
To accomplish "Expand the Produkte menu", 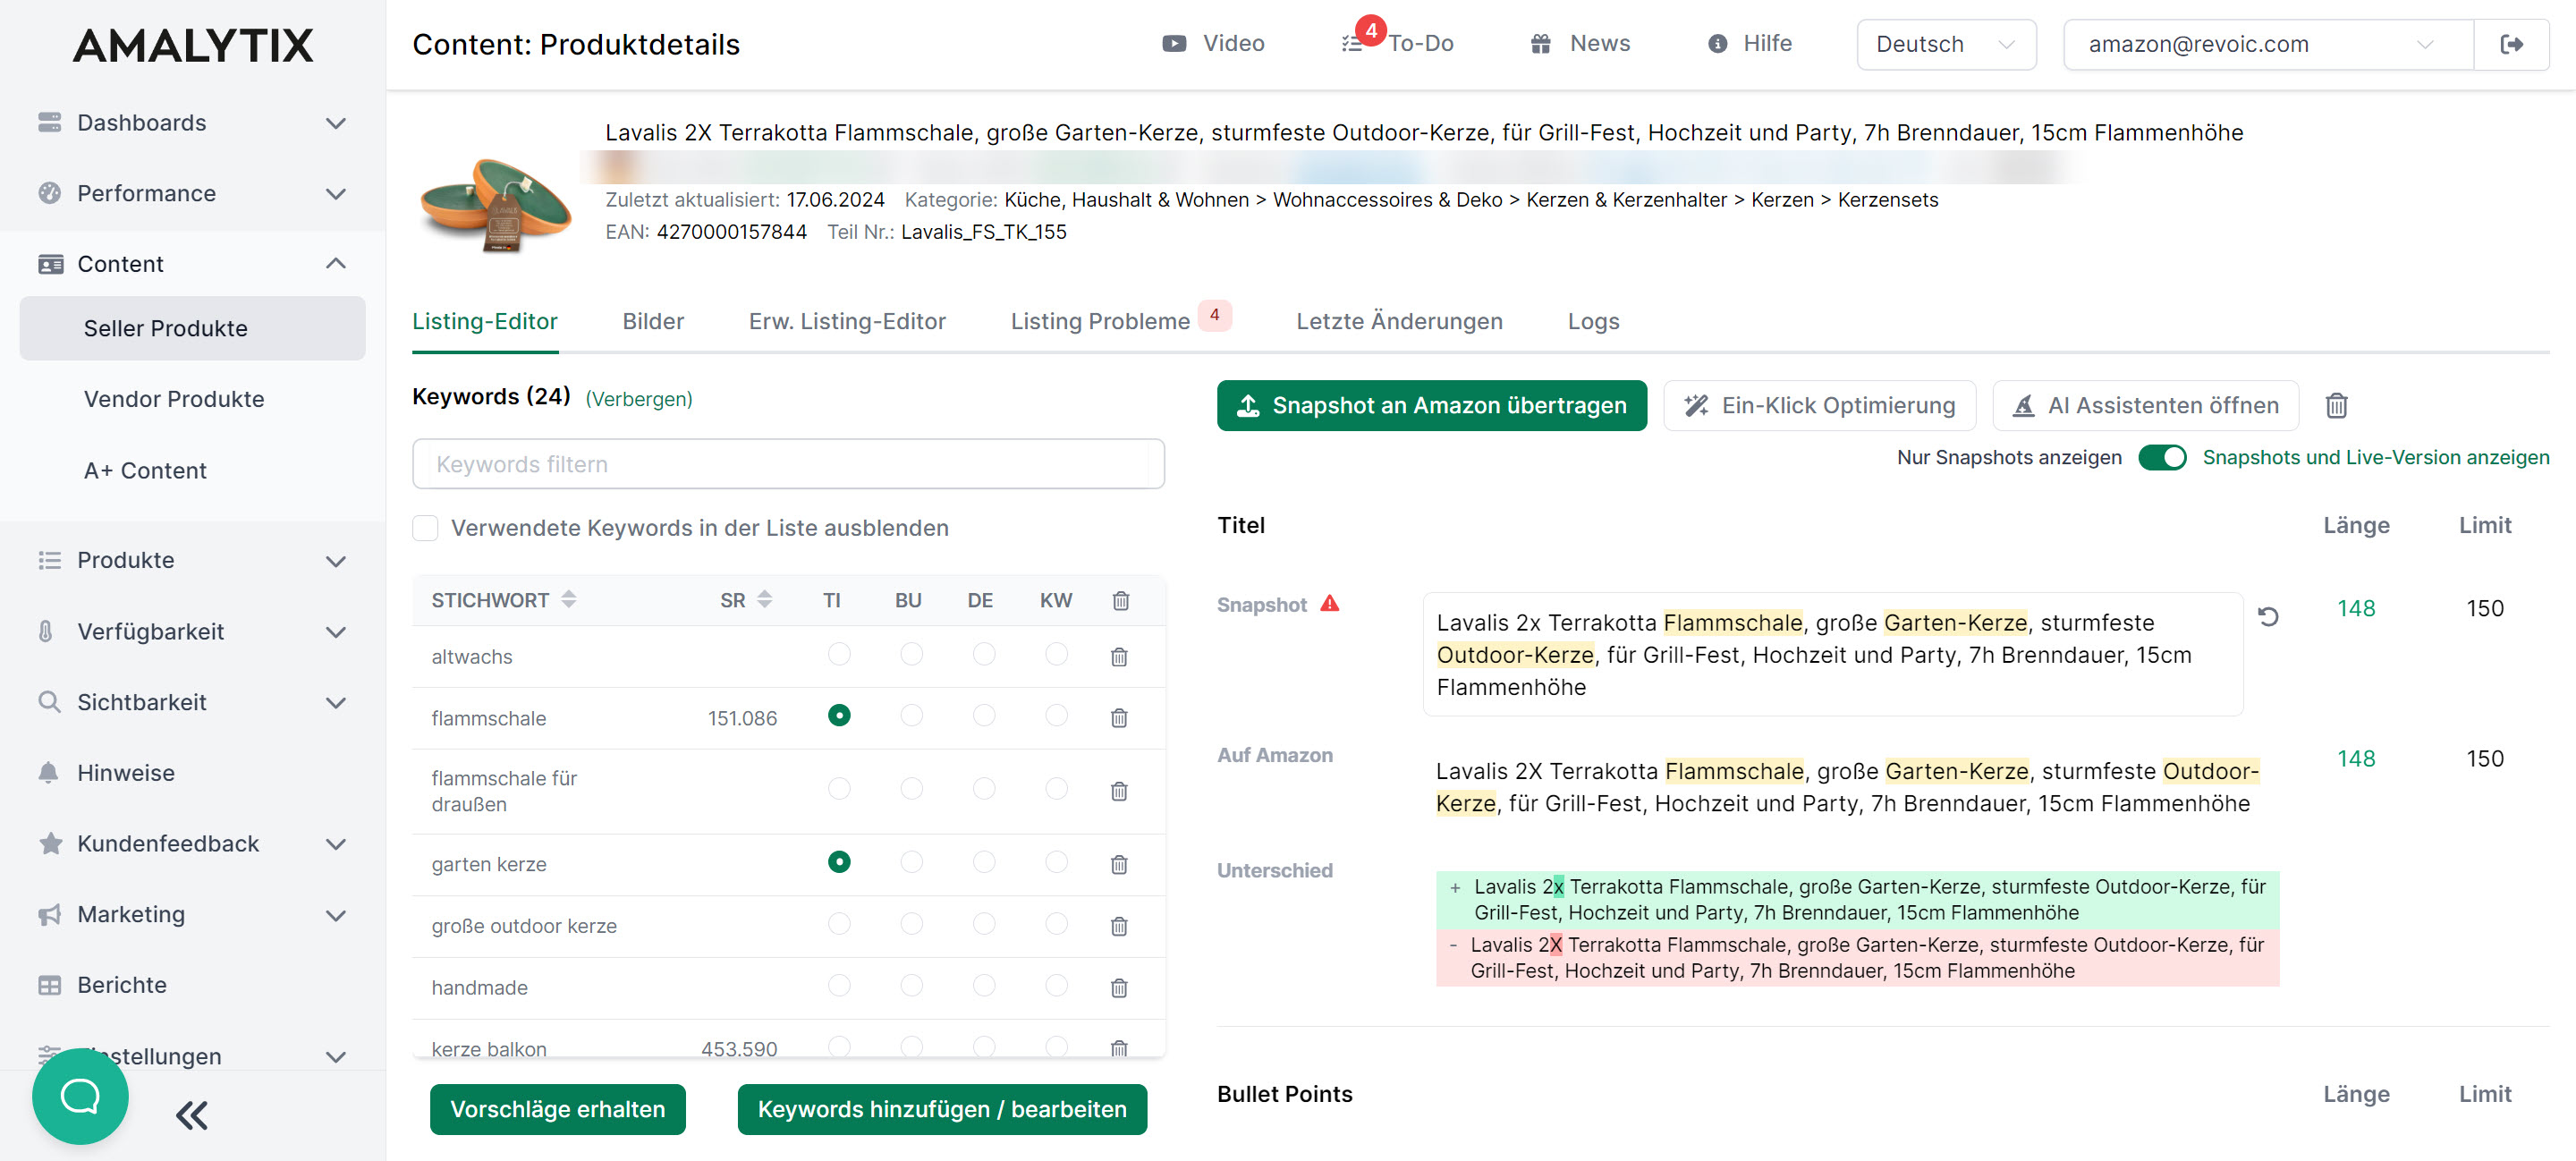I will click(x=192, y=560).
